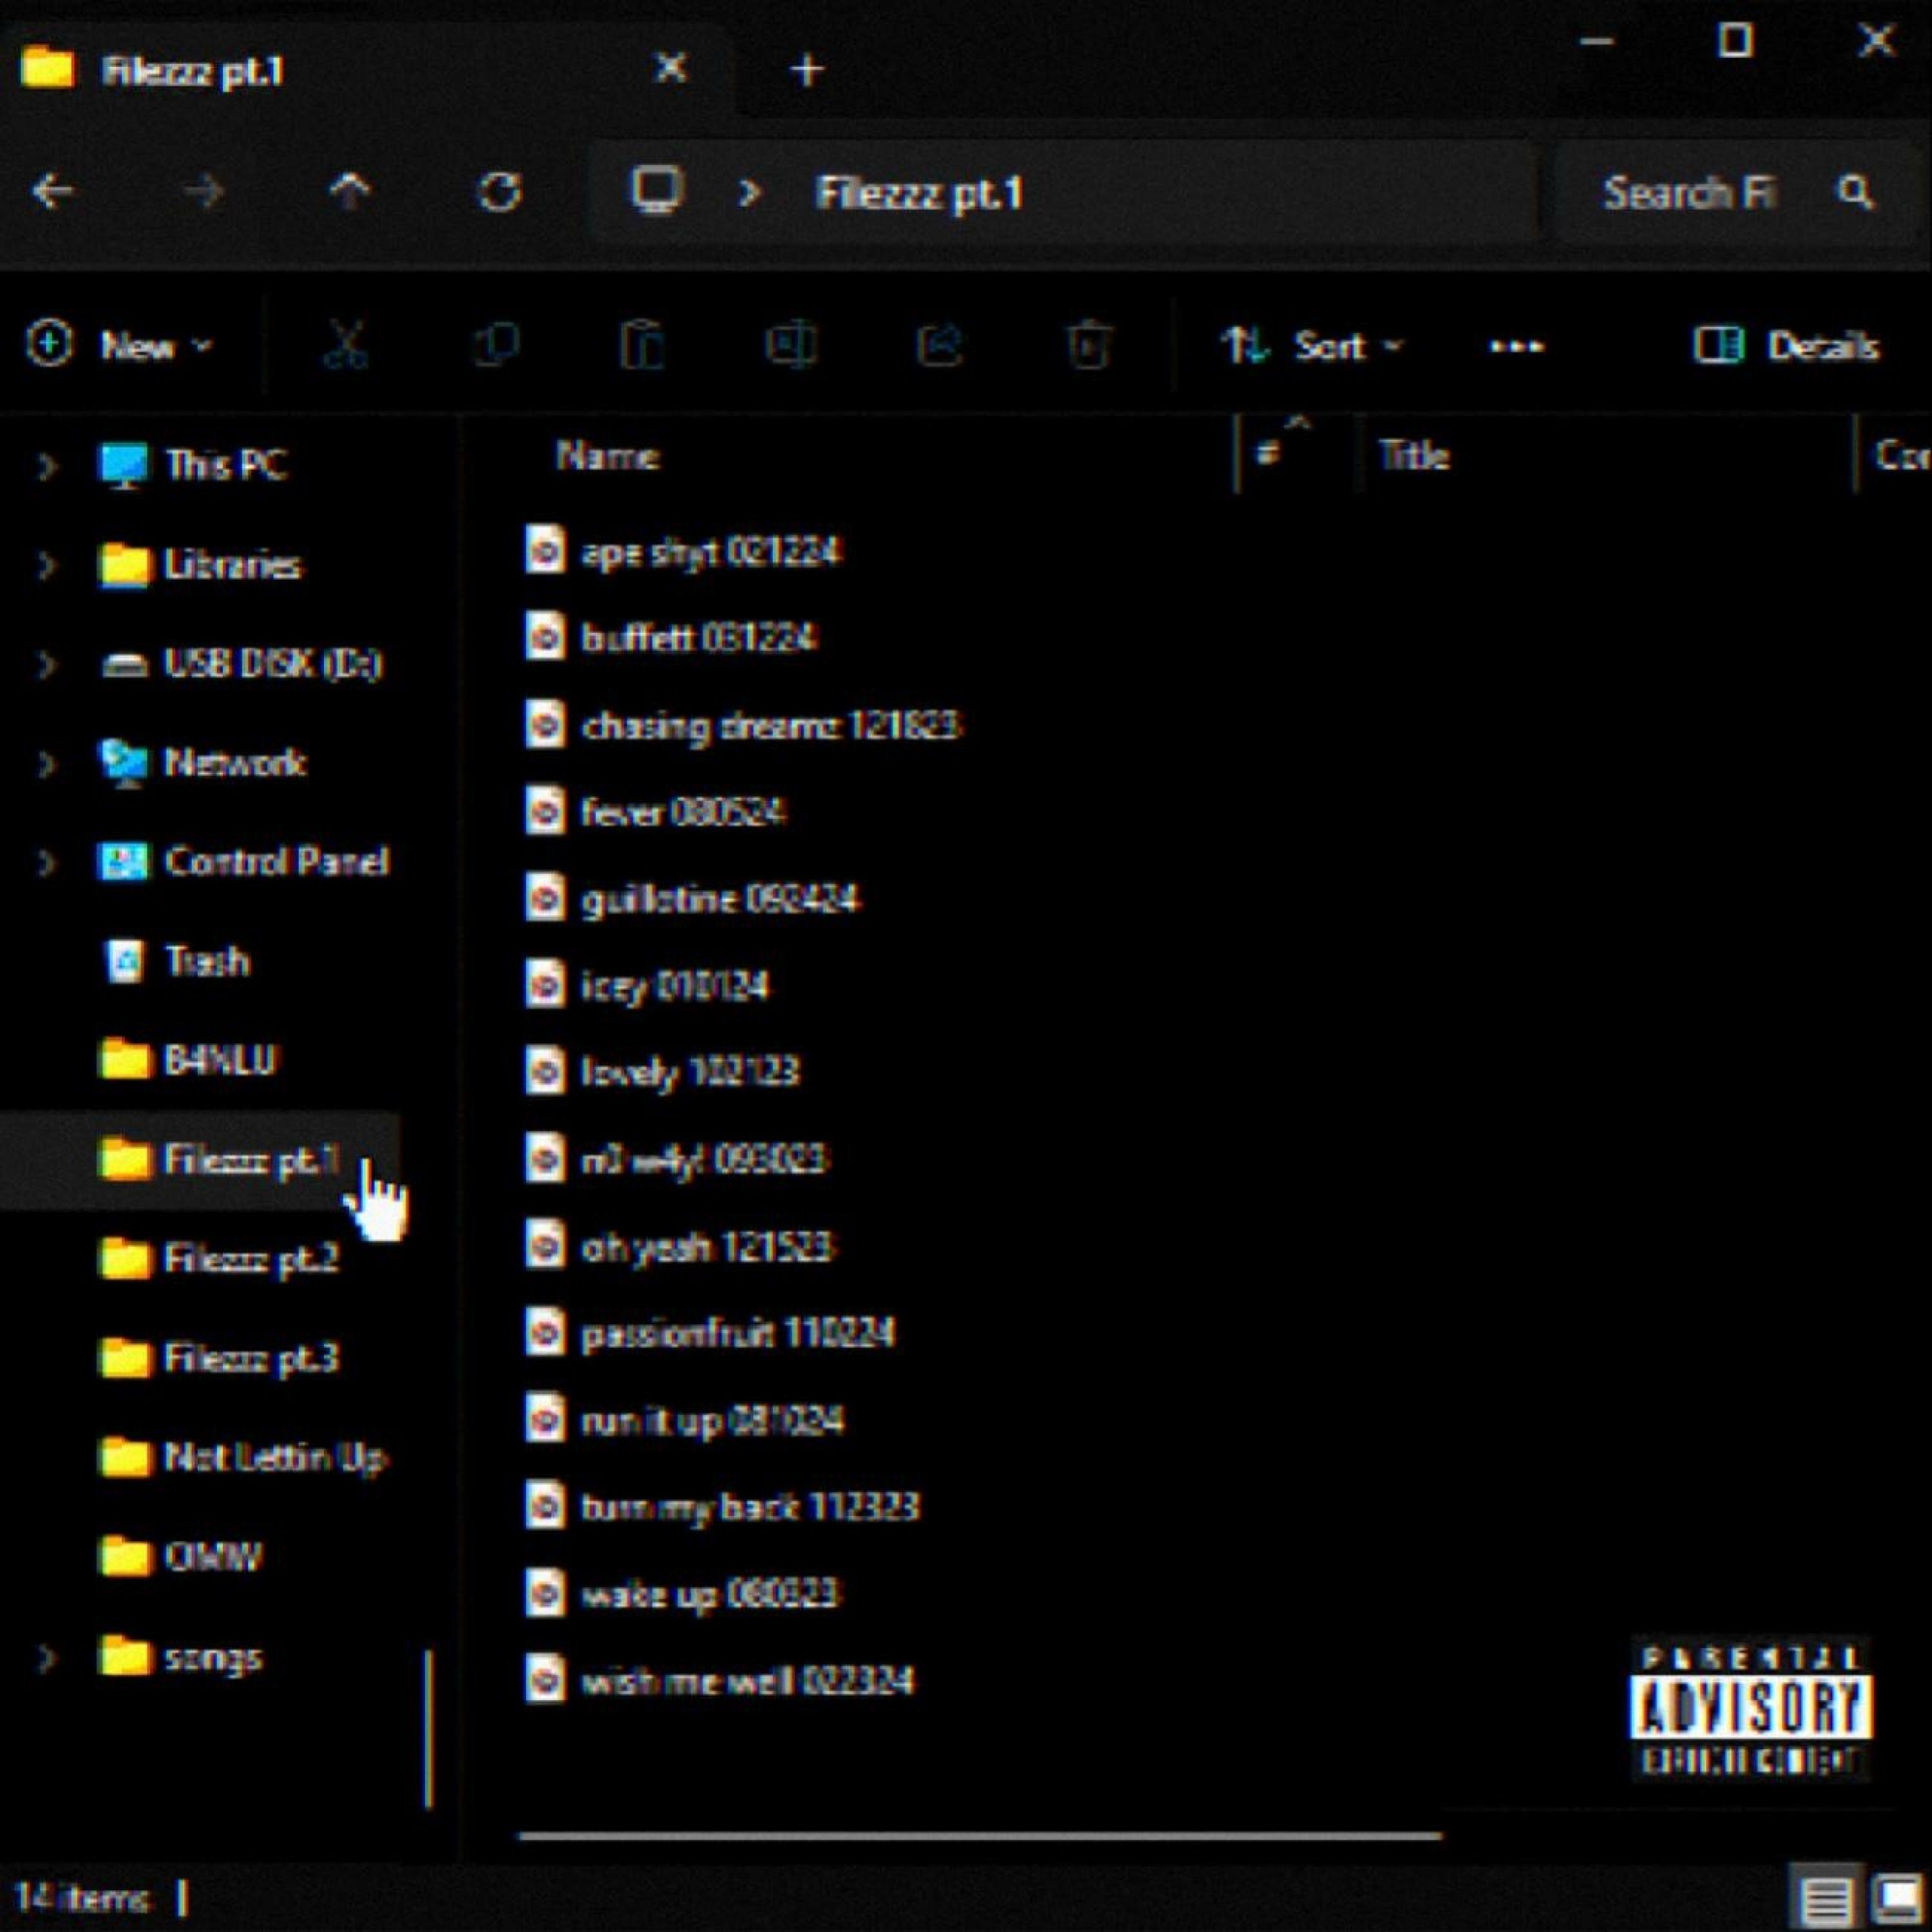Screen dimensions: 1932x1932
Task: Expand the This PC tree node
Action: pos(46,465)
